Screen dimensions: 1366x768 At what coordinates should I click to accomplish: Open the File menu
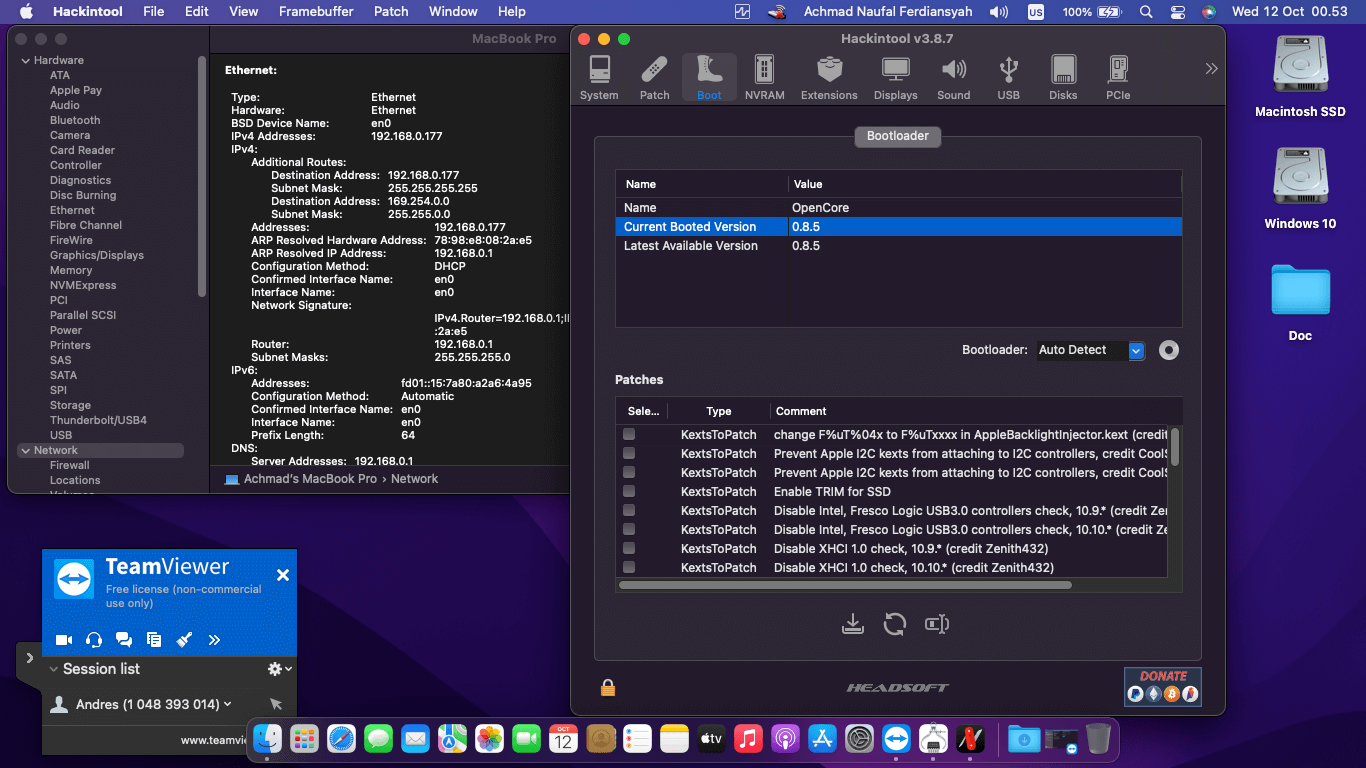pyautogui.click(x=153, y=12)
